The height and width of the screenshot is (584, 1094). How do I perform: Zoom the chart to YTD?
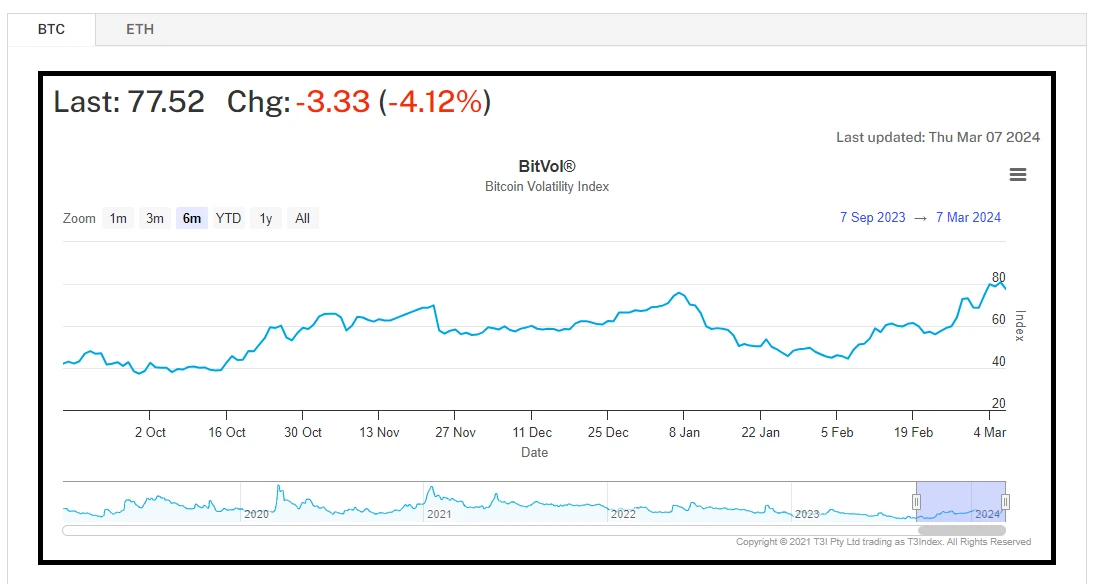coord(229,218)
